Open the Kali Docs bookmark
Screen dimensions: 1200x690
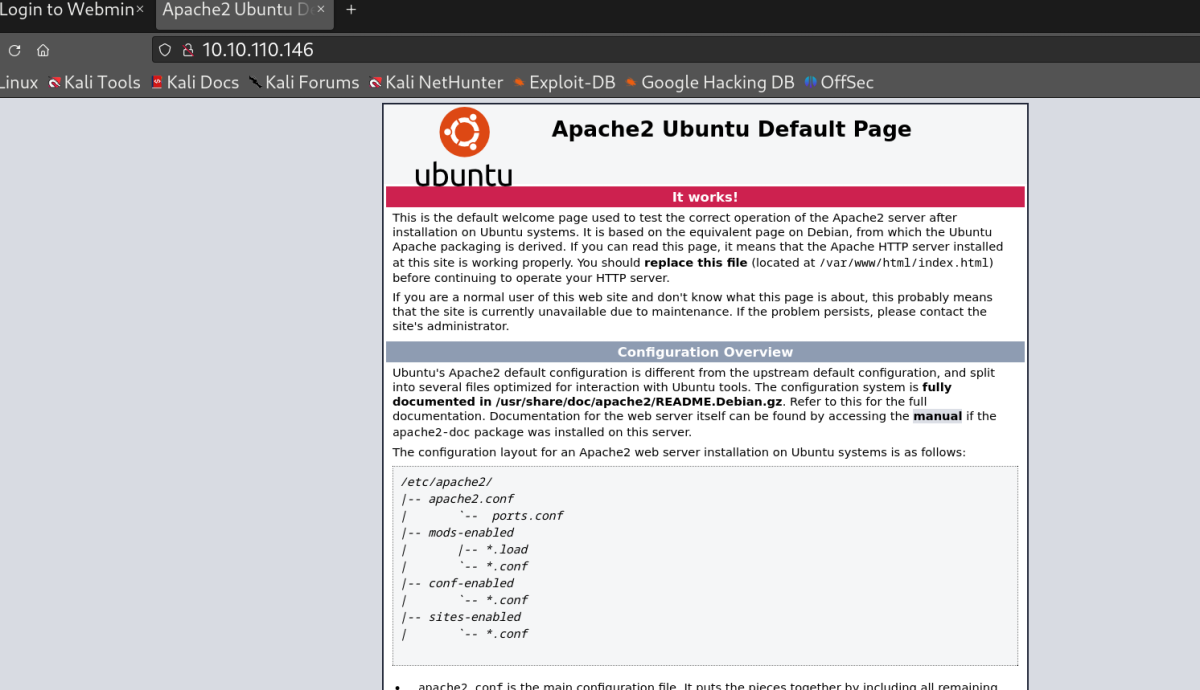195,83
